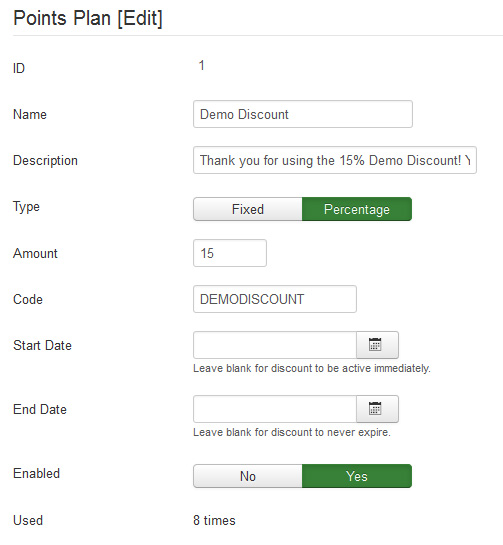The image size is (503, 545).
Task: Click the empty Start Date text field
Action: tap(275, 345)
